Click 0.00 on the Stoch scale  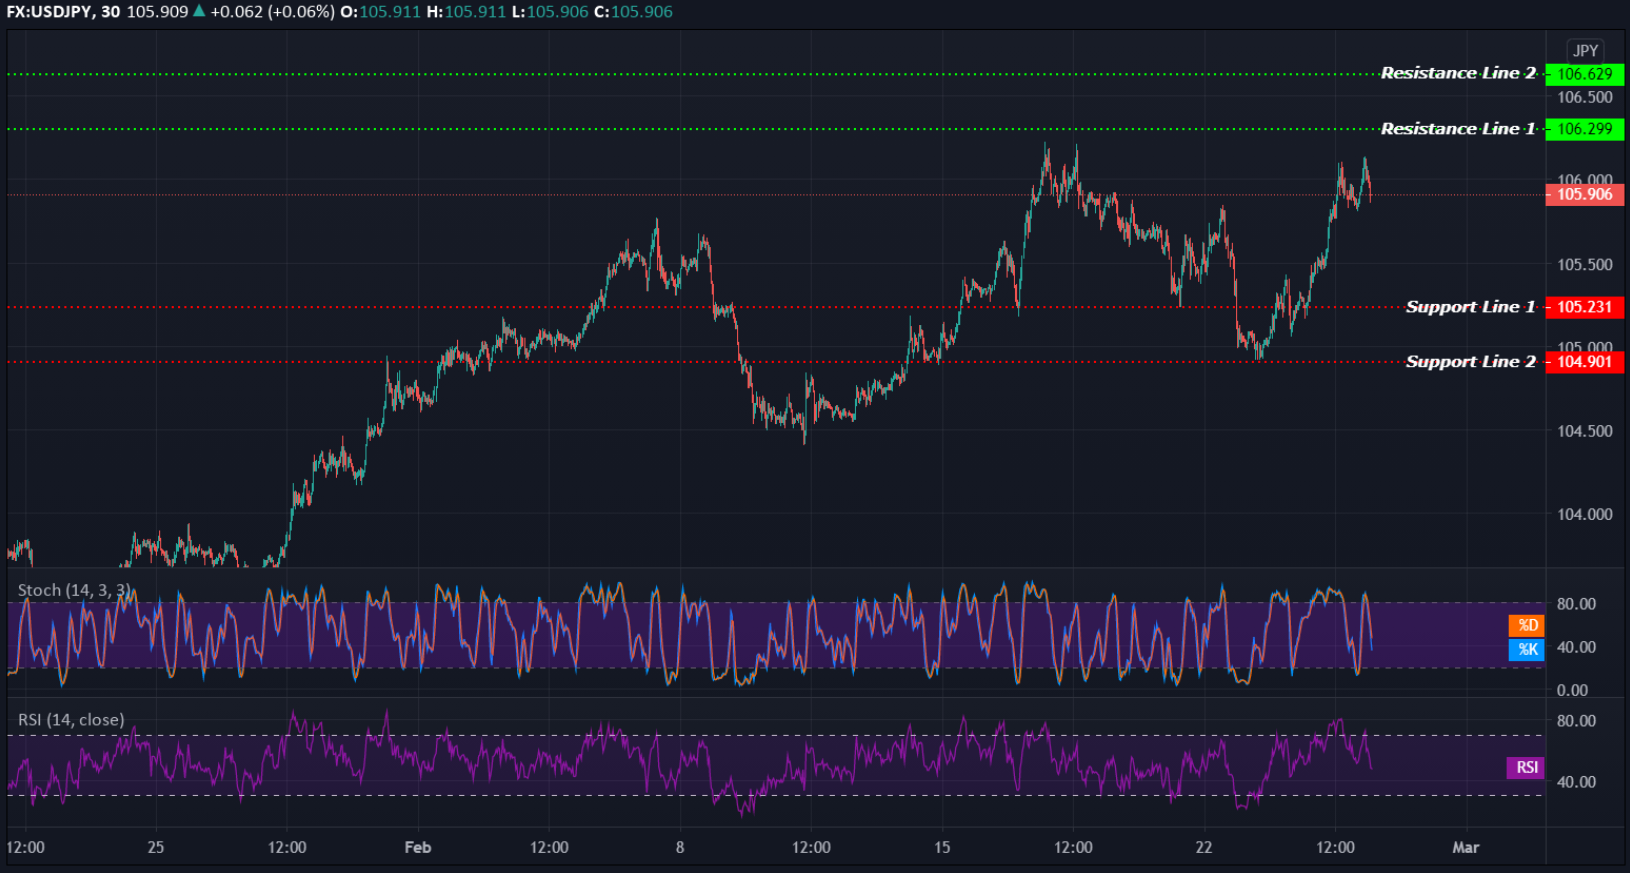tap(1572, 690)
